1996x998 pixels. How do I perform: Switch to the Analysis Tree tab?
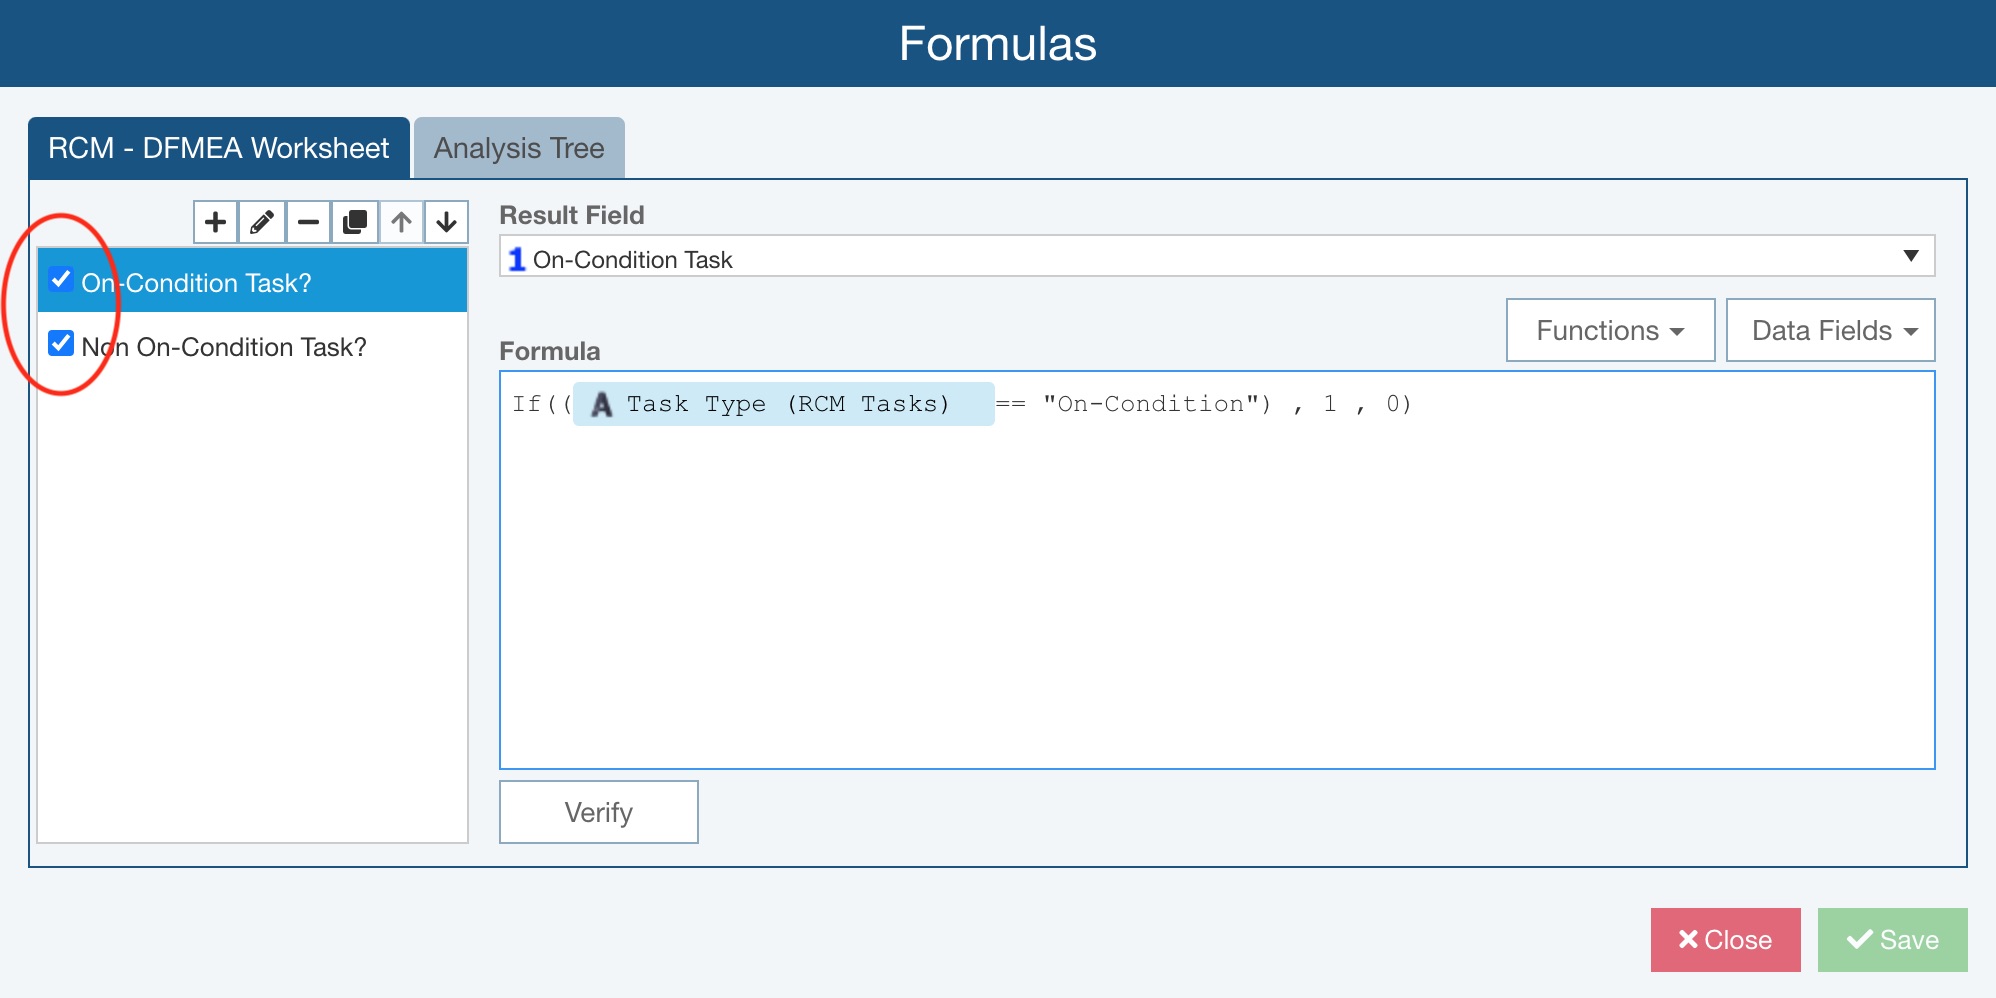(x=519, y=148)
